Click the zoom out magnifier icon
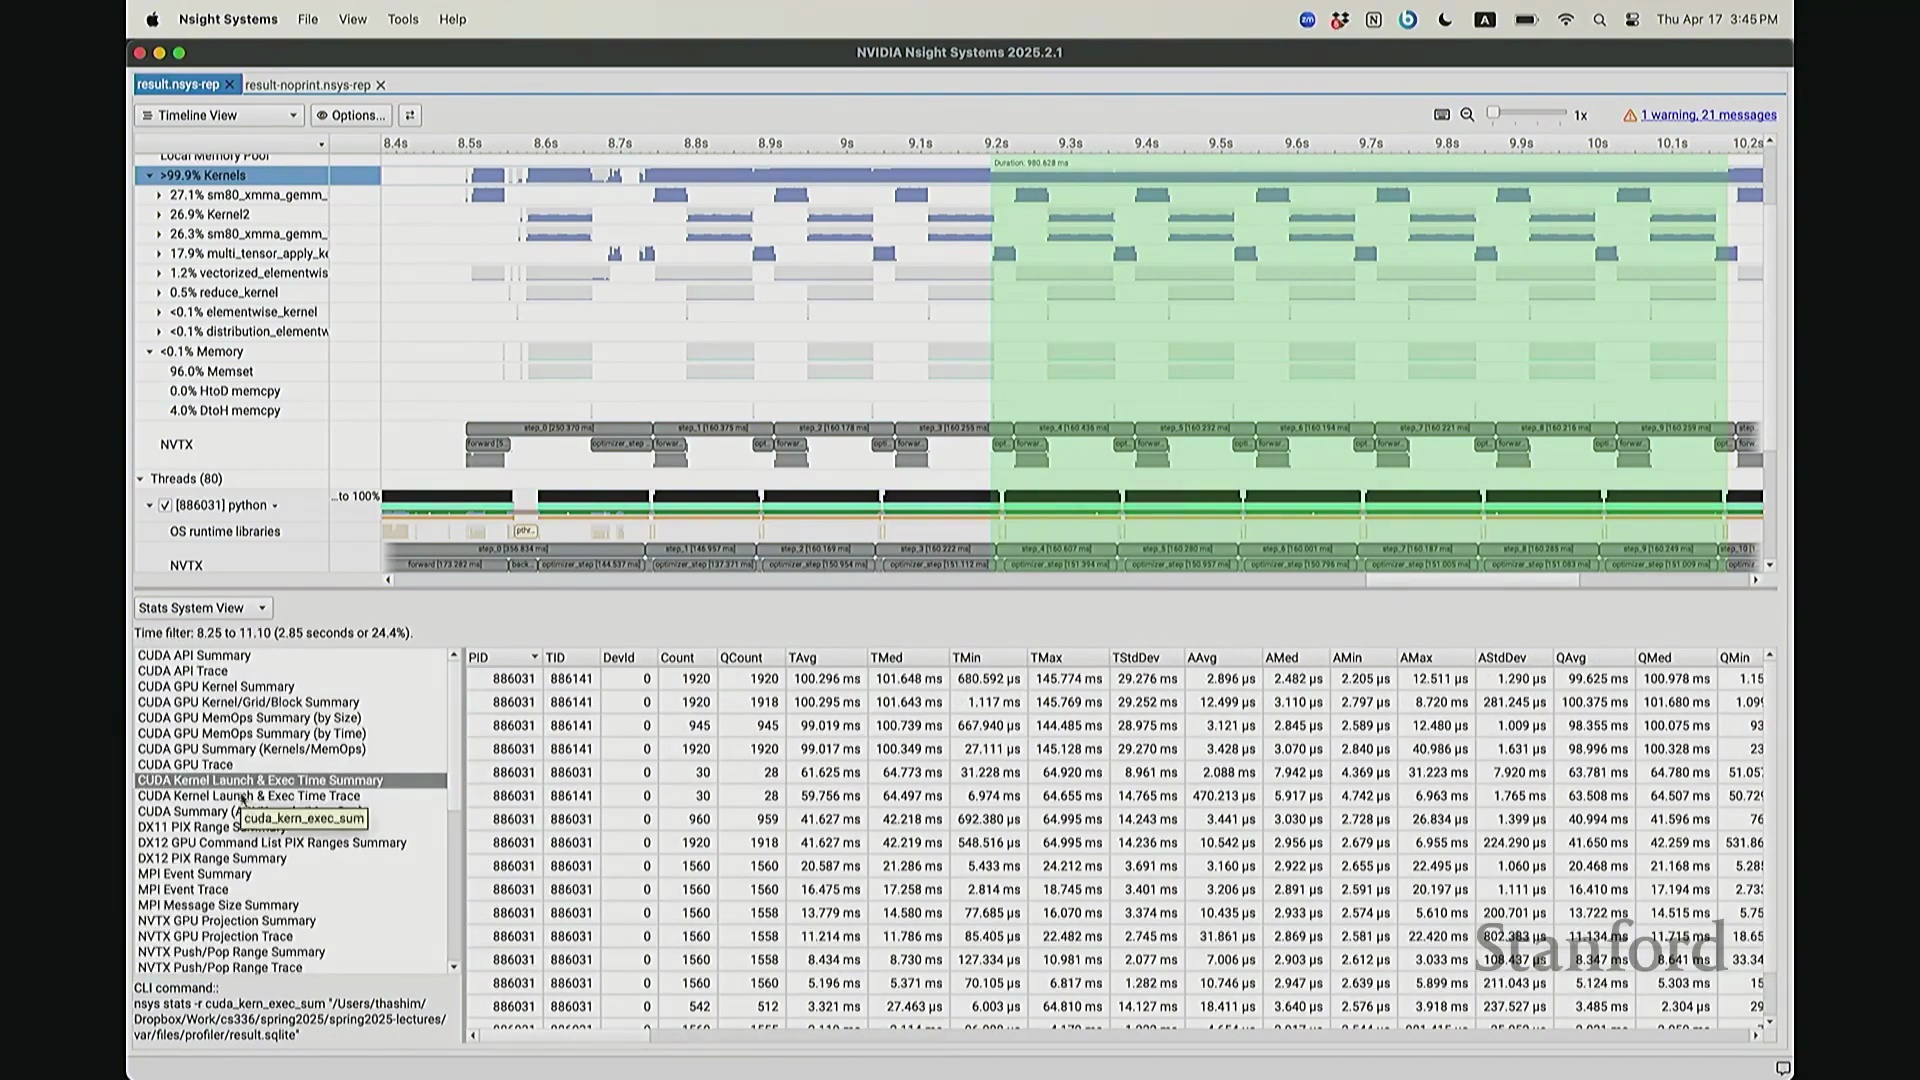The height and width of the screenshot is (1080, 1920). point(1467,115)
